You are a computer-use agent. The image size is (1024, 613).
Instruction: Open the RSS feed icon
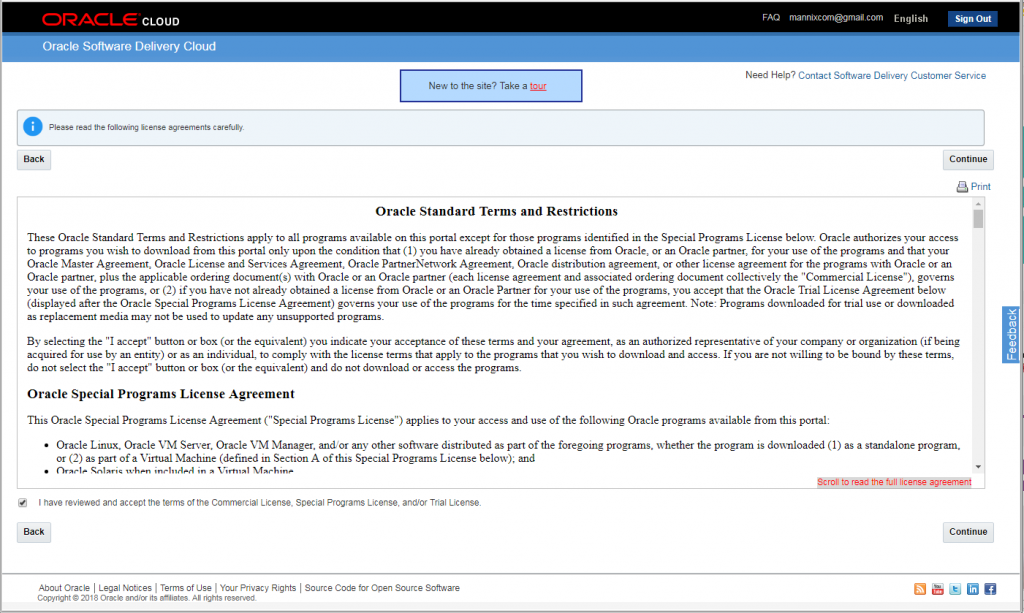[920, 589]
